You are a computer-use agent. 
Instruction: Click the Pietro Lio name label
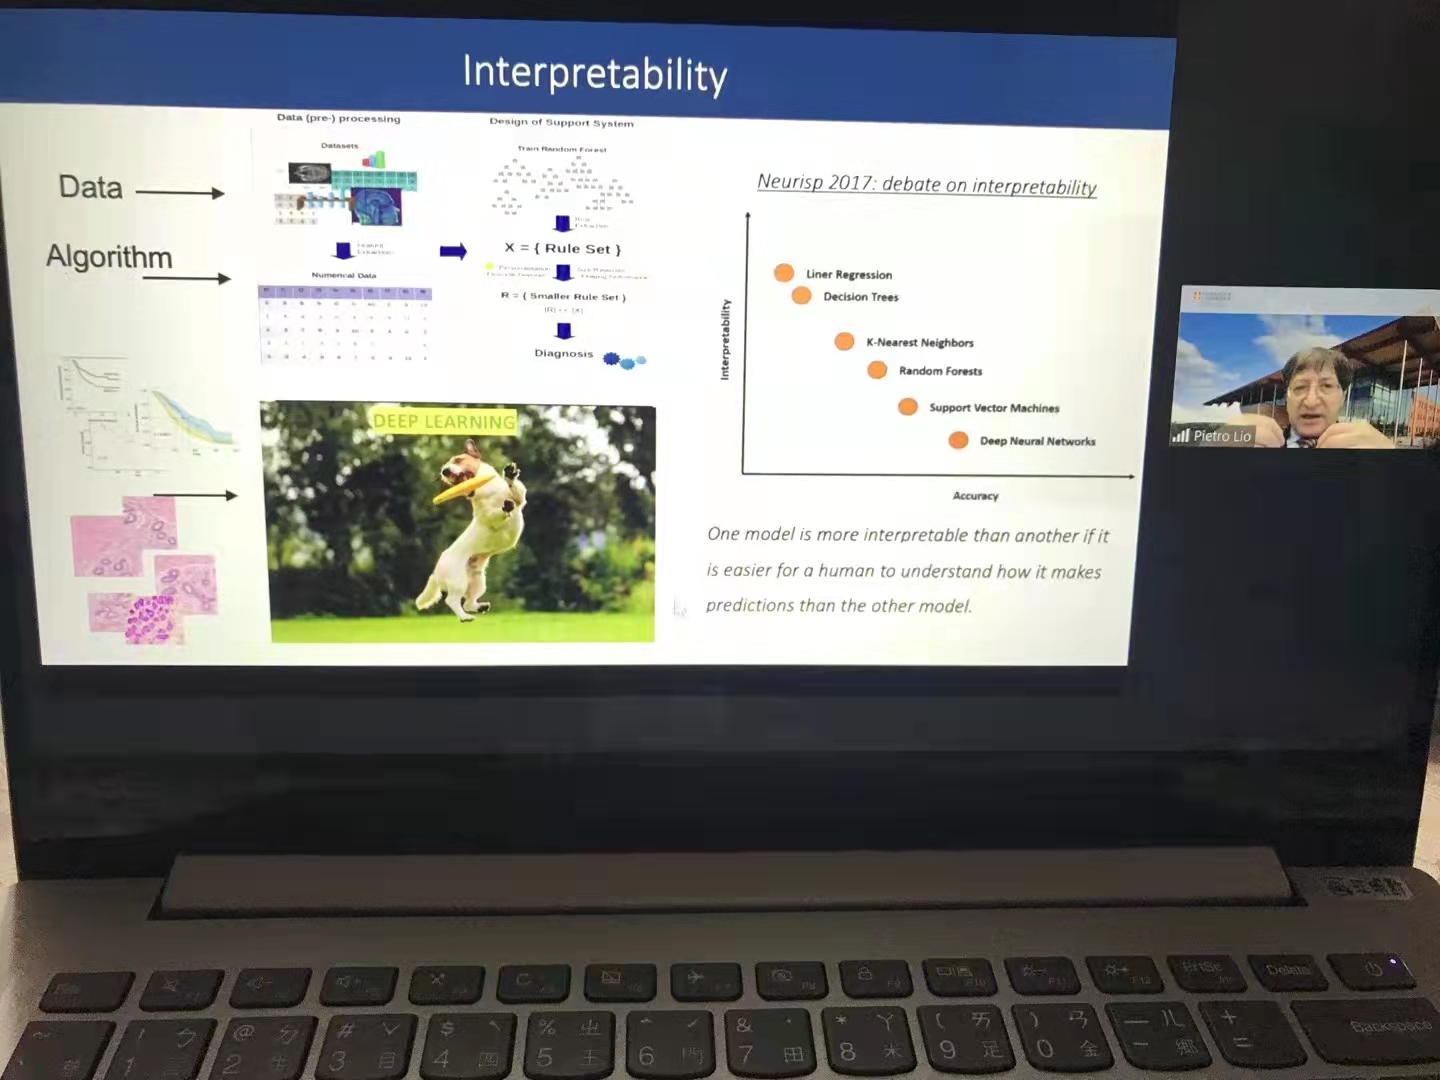1222,436
